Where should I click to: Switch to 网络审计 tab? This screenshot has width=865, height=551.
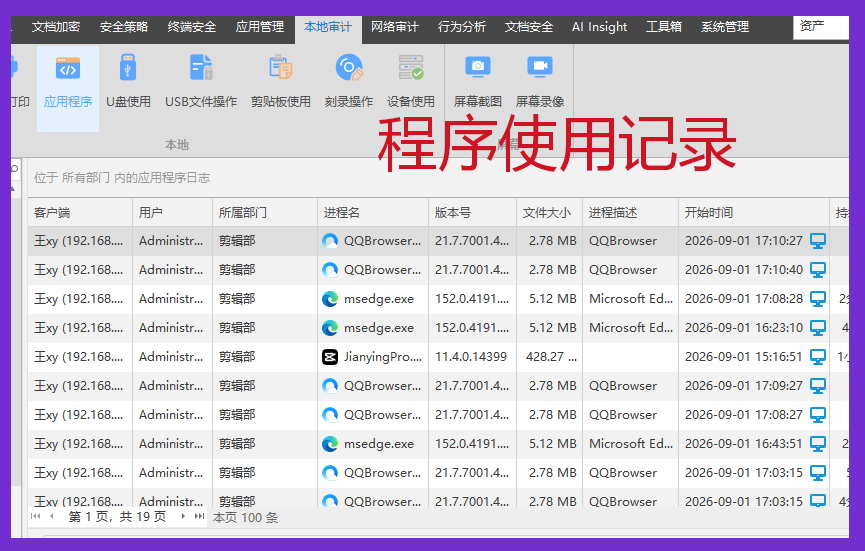tap(394, 27)
